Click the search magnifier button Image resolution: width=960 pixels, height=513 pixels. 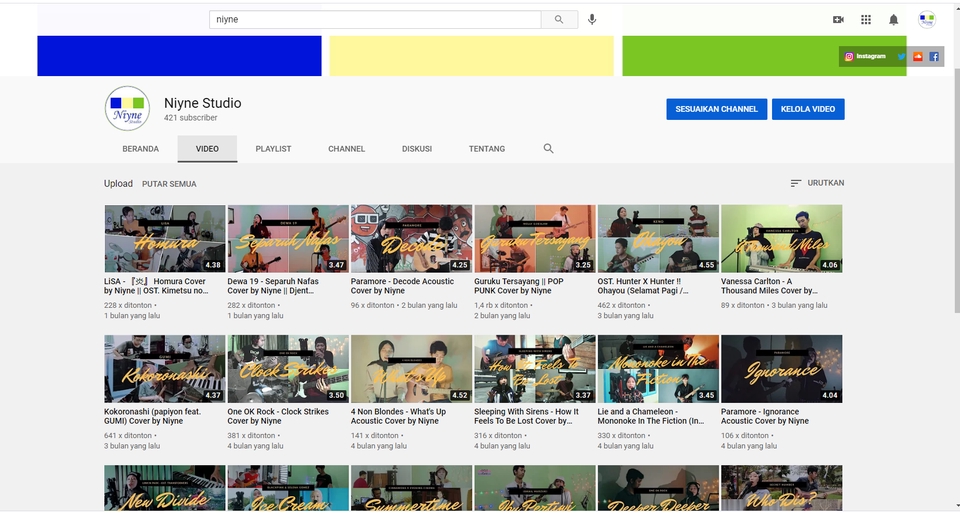(x=559, y=20)
